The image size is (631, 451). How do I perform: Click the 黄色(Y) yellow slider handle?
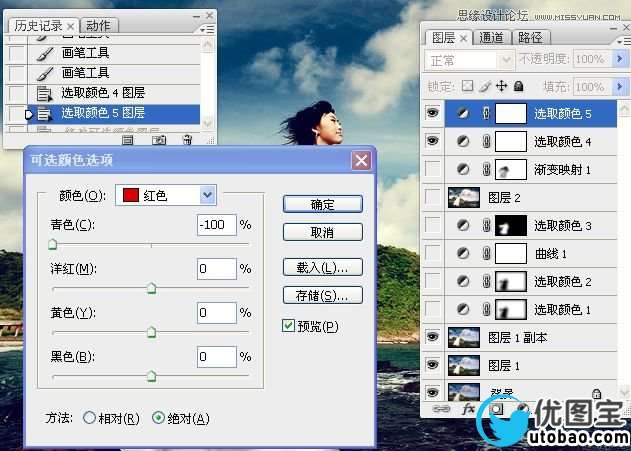coord(151,332)
